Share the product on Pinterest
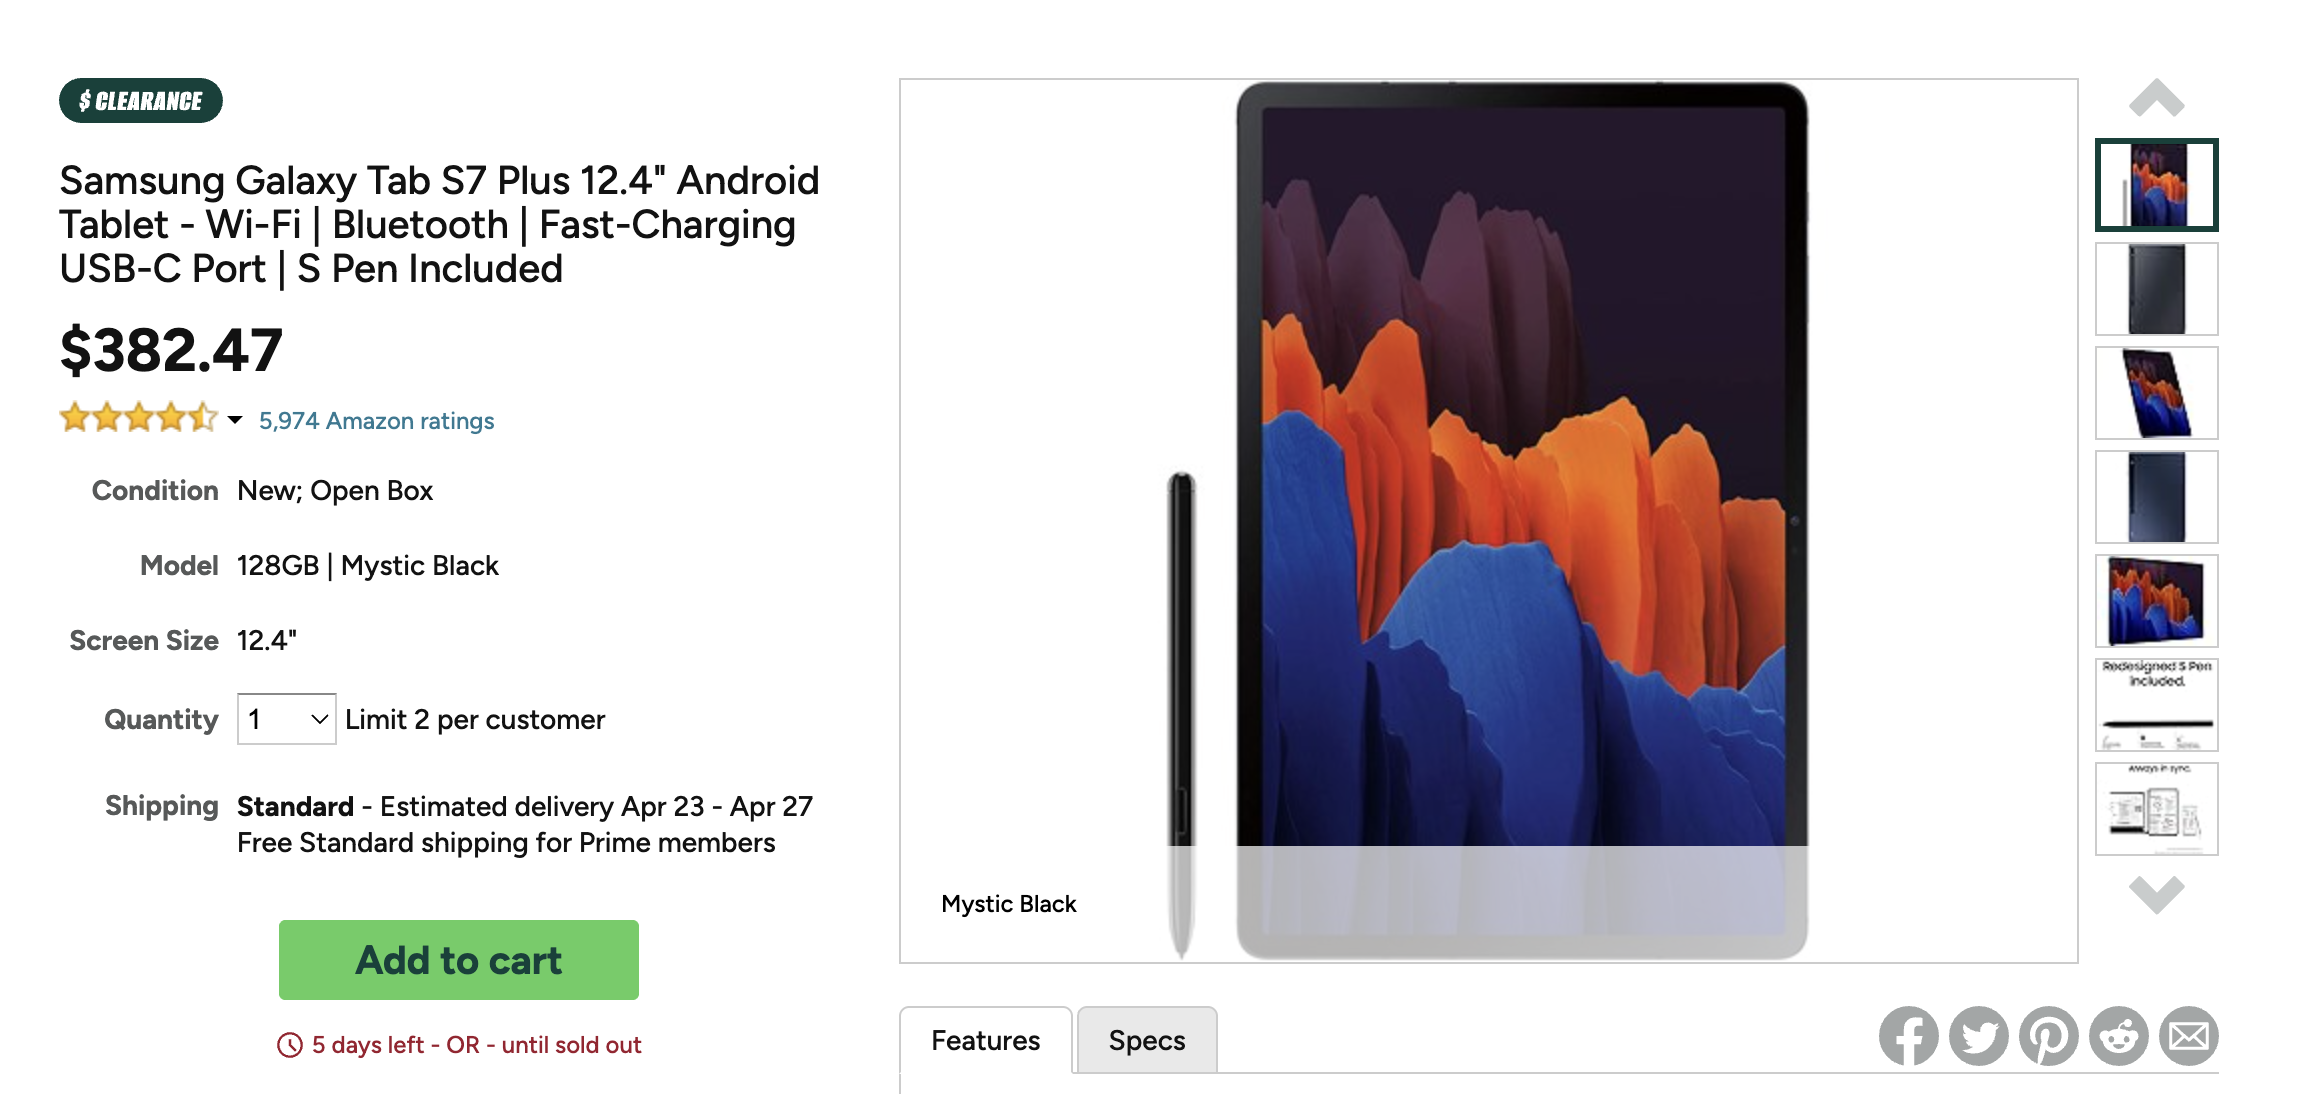 [x=2048, y=1036]
